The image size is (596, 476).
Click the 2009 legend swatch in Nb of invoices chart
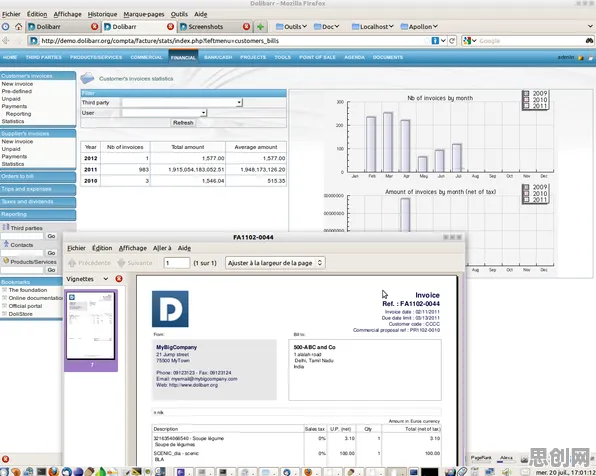[x=526, y=93]
